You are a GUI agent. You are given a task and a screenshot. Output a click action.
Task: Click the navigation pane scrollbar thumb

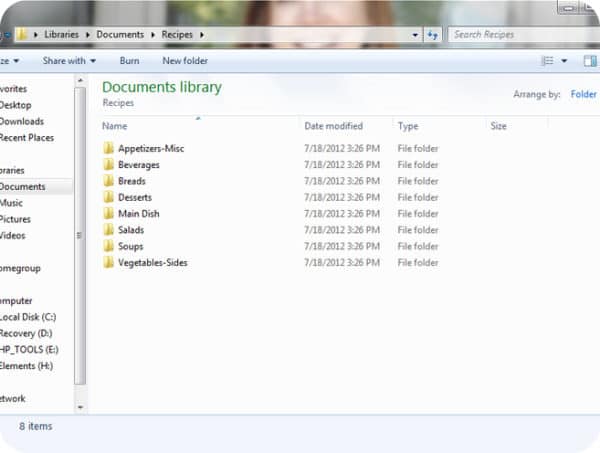80,236
